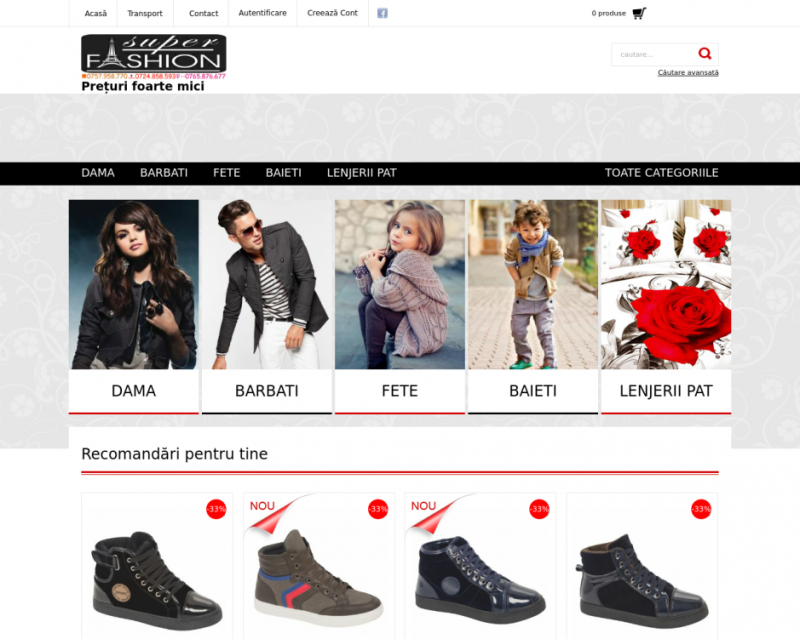Go to the Transport page
Viewport: 800px width, 639px height.
pyautogui.click(x=145, y=13)
